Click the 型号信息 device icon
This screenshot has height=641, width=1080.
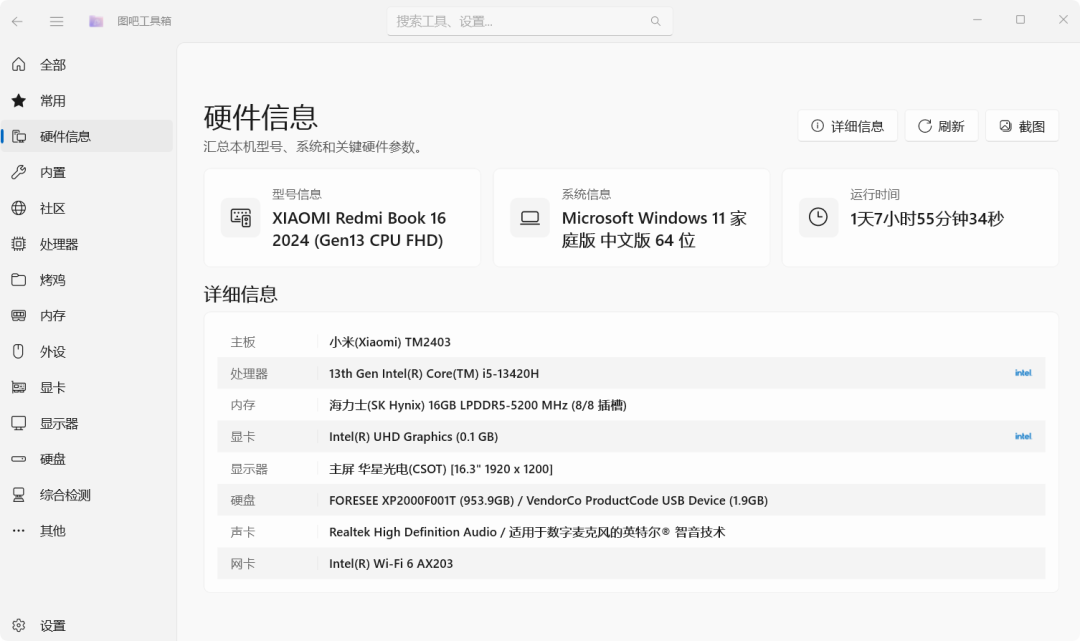[x=240, y=218]
